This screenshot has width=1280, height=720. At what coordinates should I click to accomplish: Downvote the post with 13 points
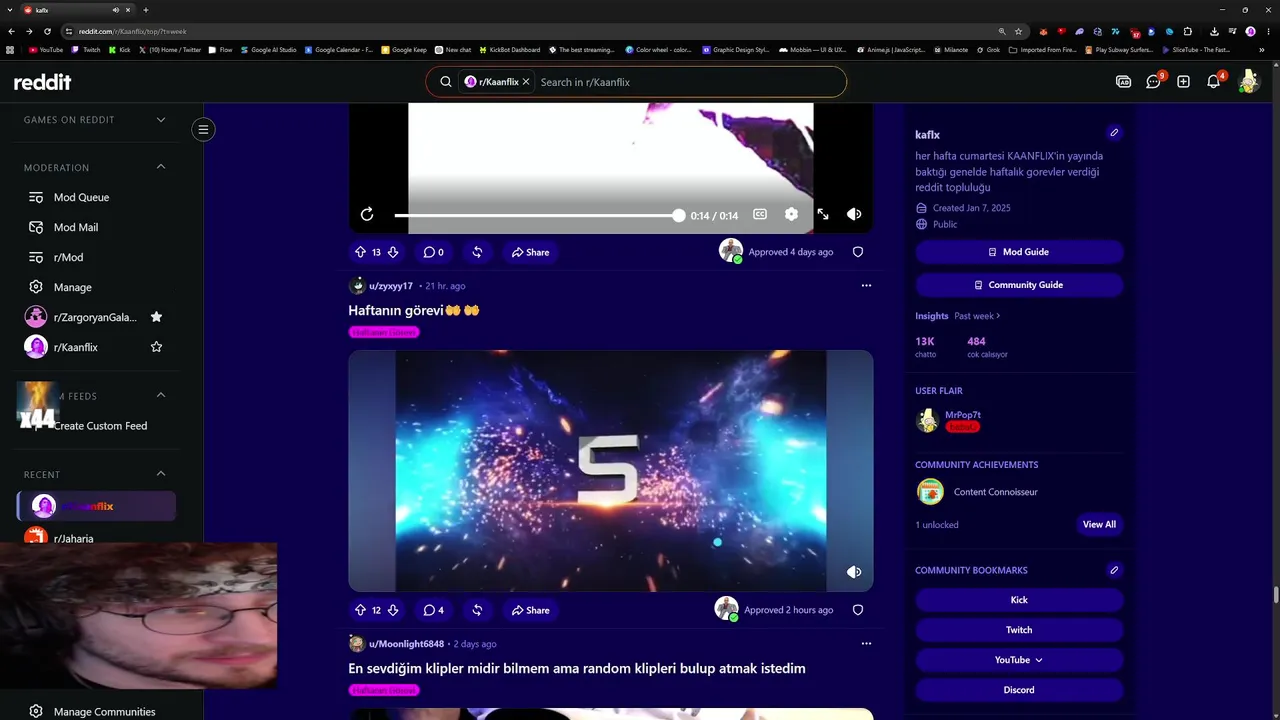(393, 252)
